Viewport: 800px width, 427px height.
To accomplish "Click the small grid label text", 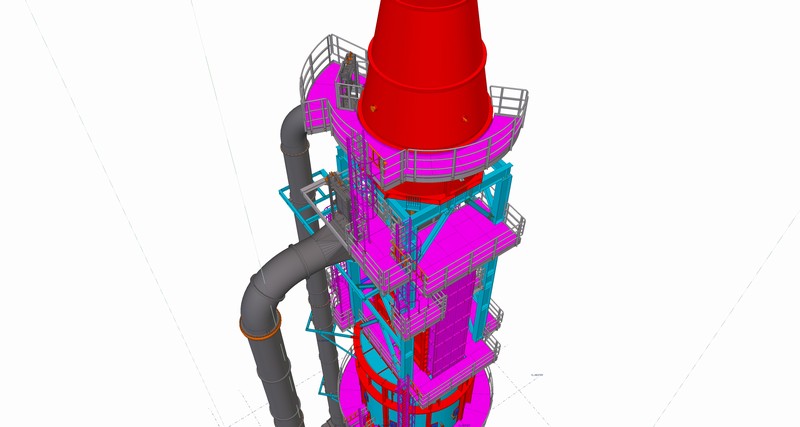I will tap(536, 375).
